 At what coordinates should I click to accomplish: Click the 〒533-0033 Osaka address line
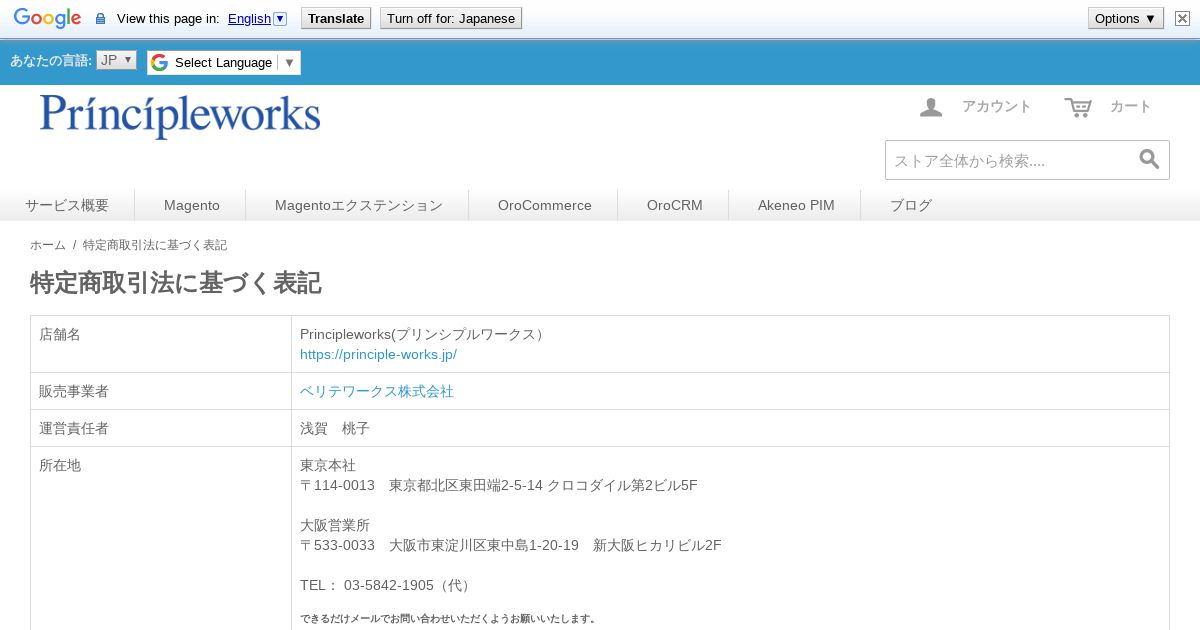point(511,545)
